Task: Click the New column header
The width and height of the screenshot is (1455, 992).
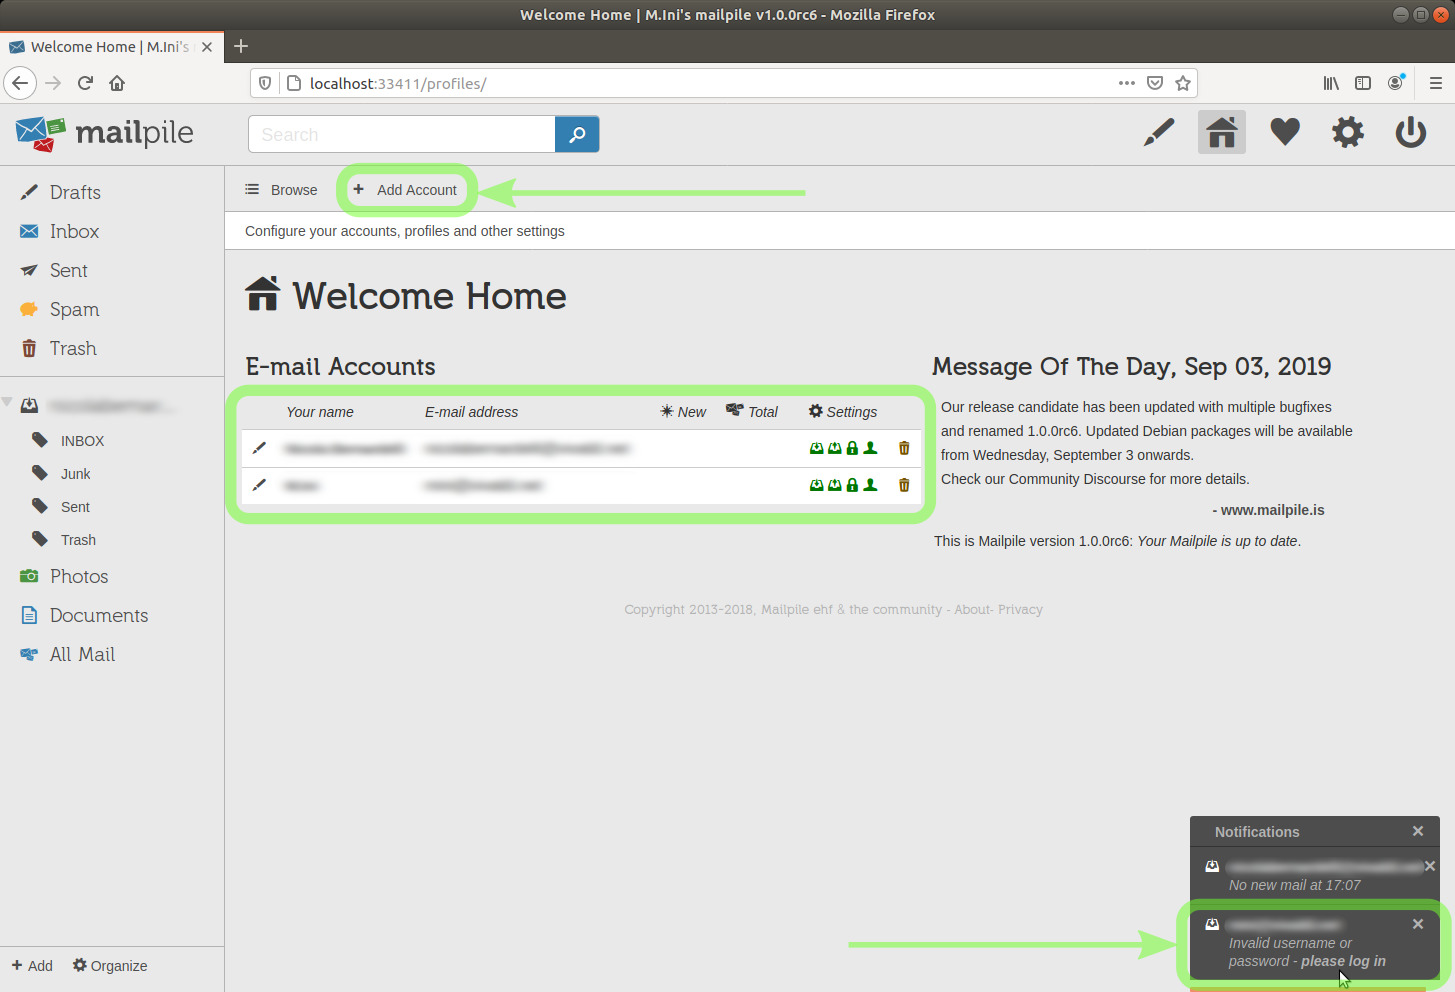Action: 683,412
